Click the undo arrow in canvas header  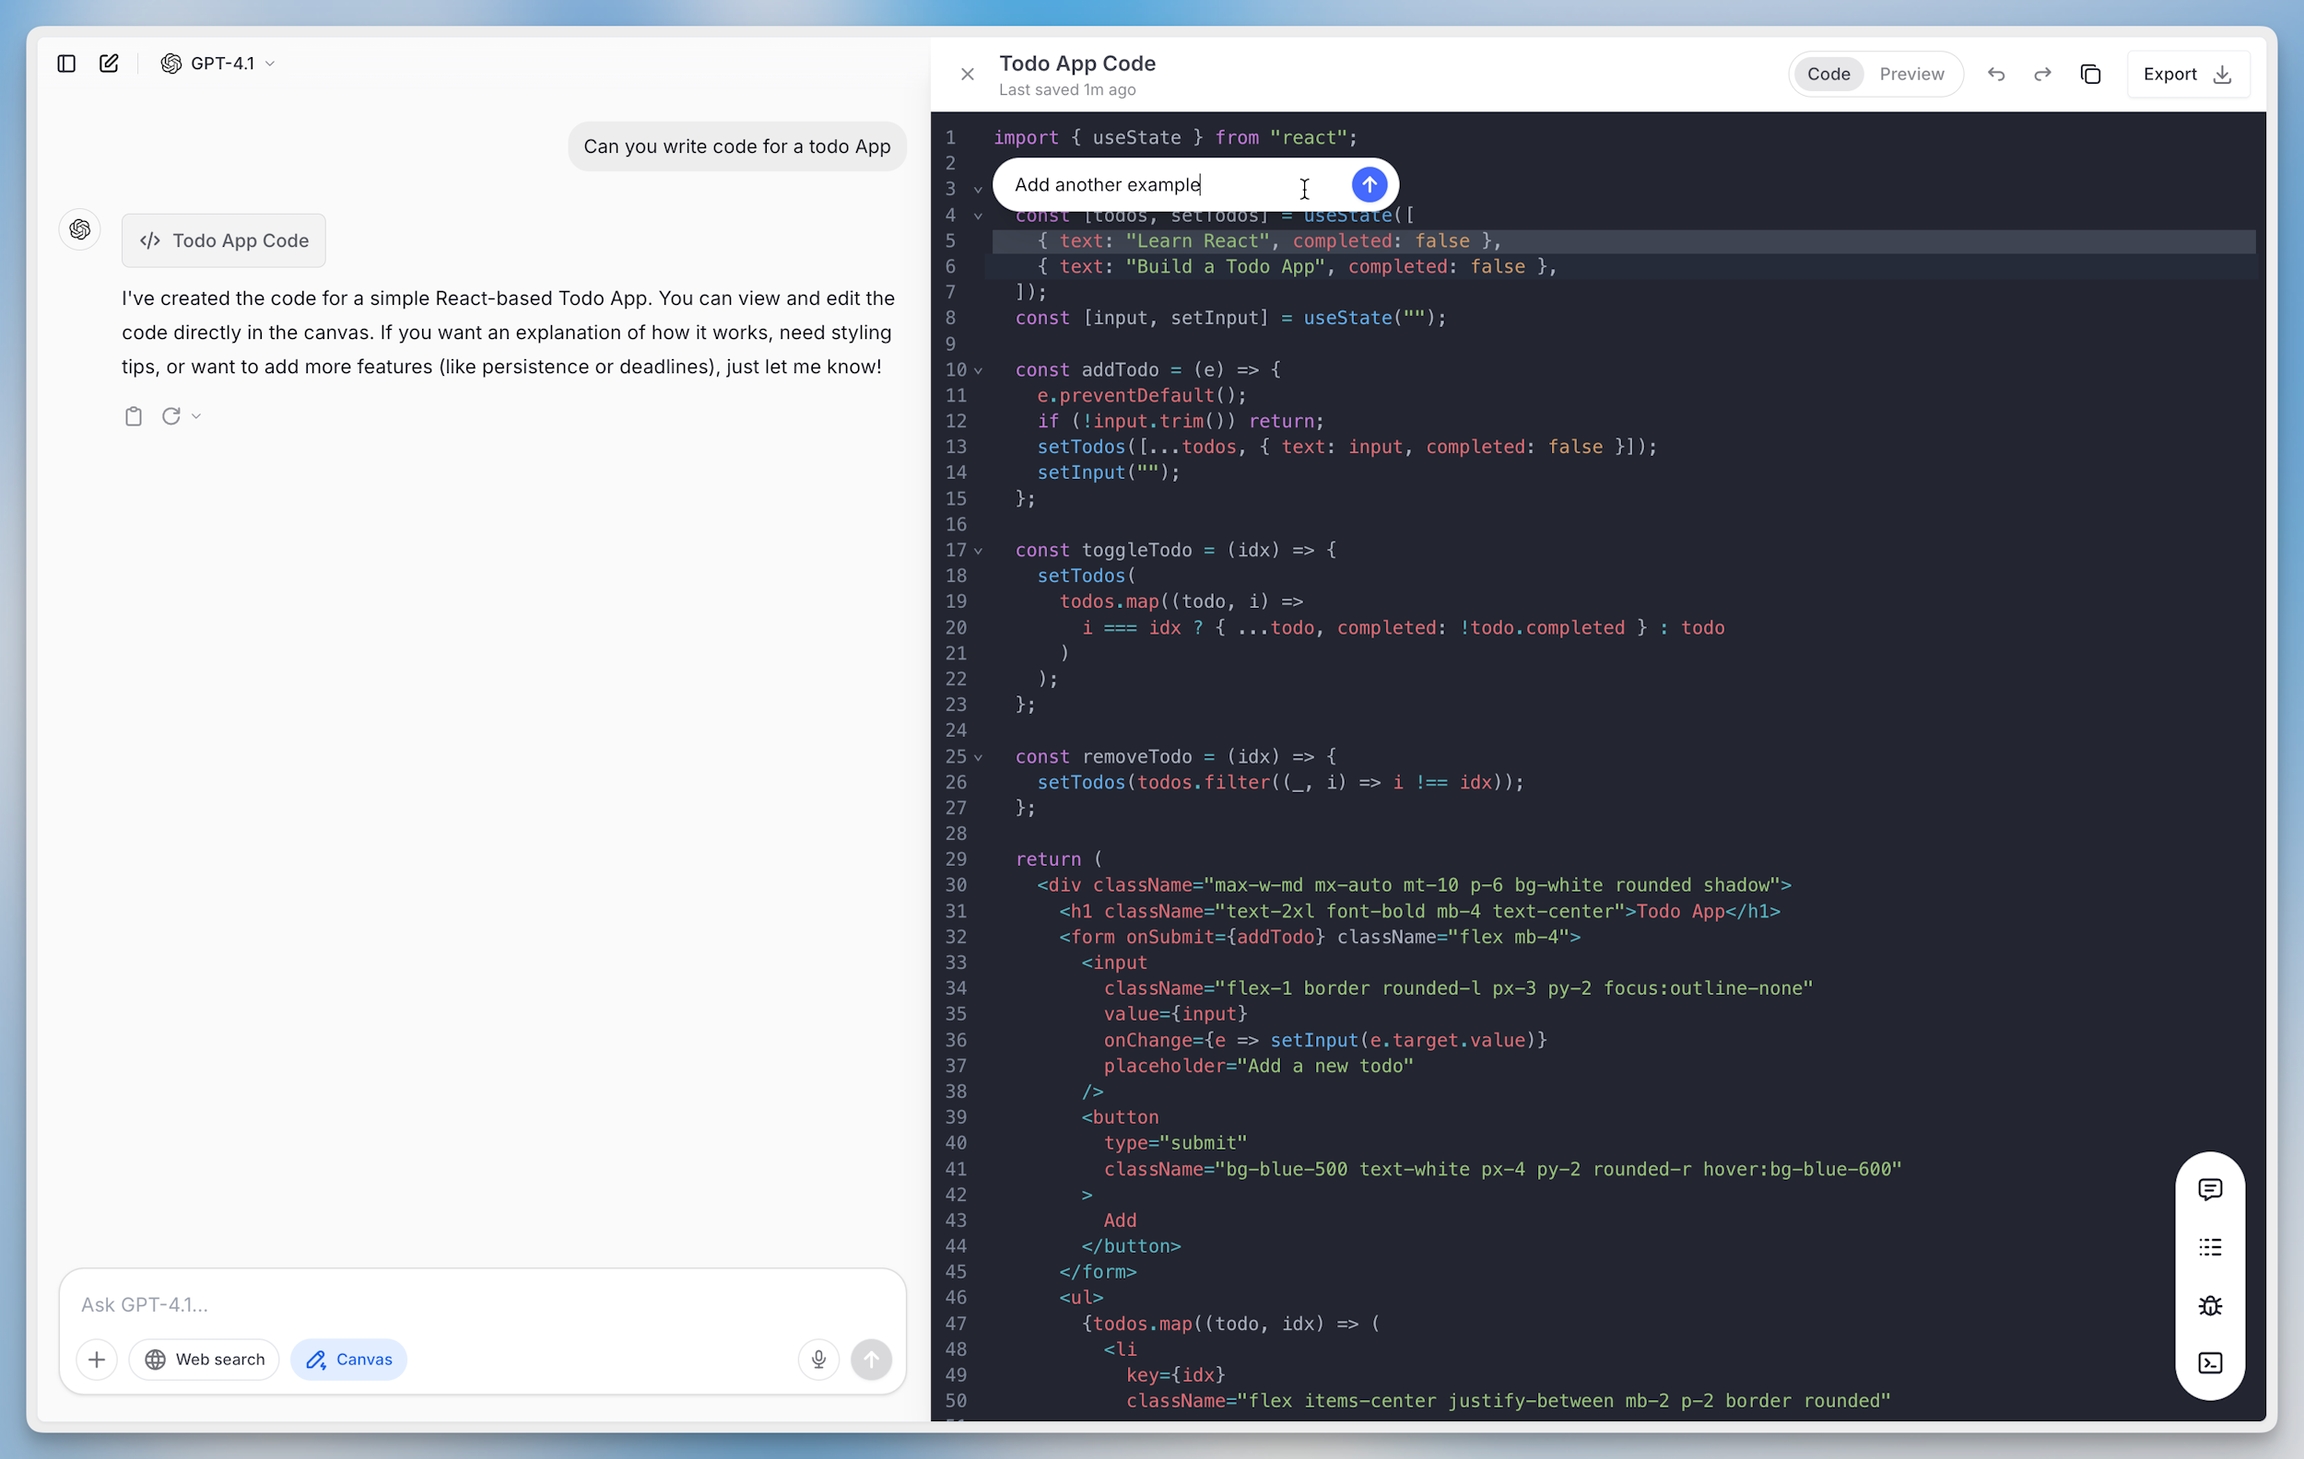tap(1996, 74)
